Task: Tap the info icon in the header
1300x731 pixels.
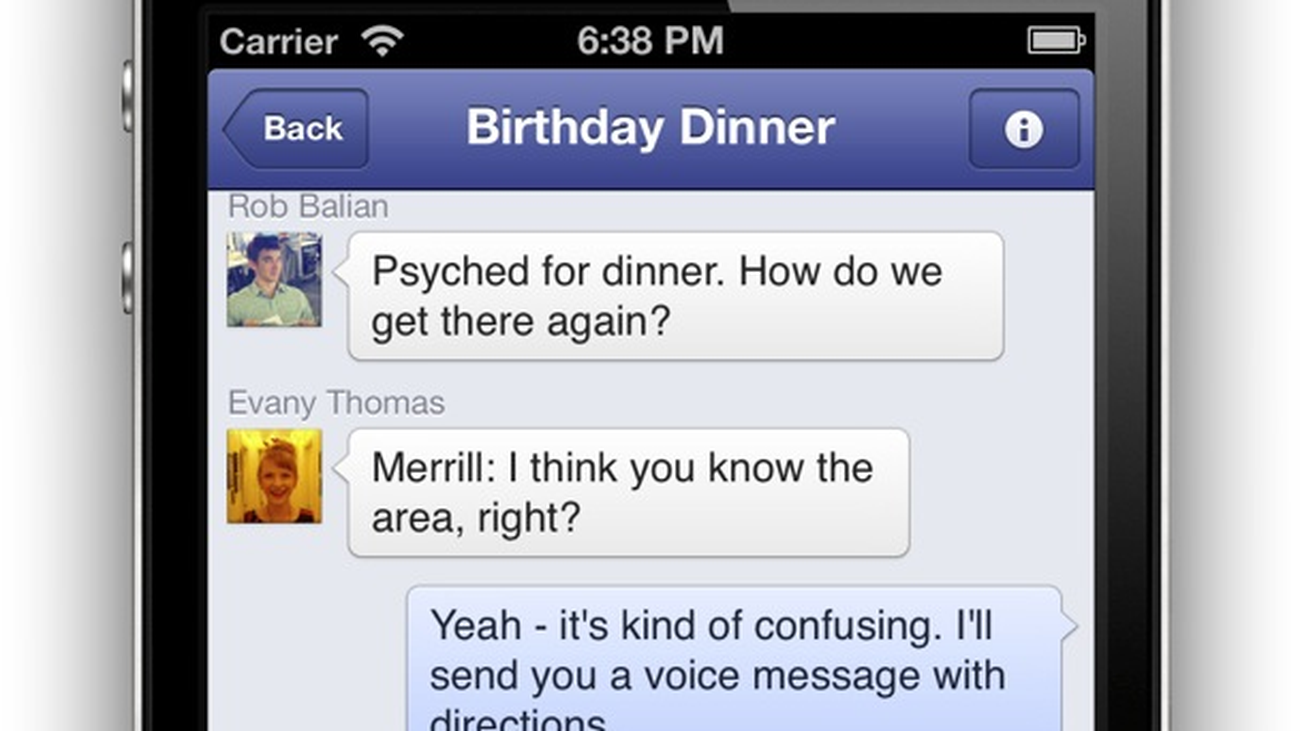Action: coord(1023,129)
